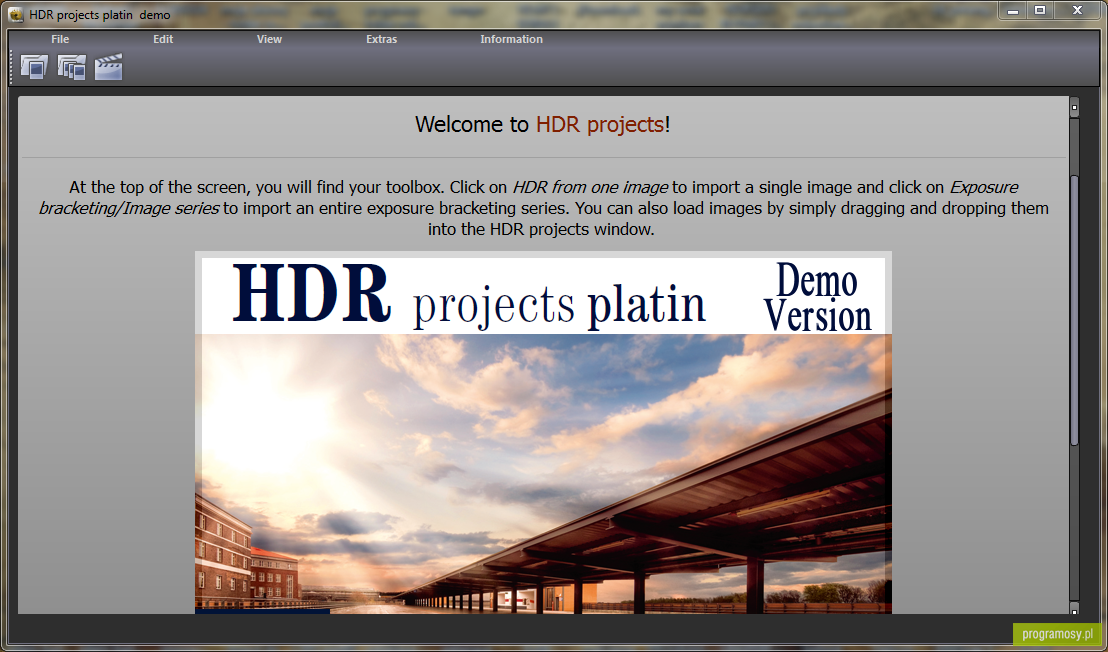Viewport: 1108px width, 652px height.
Task: Click the red HDR projects text in heading
Action: tap(600, 124)
